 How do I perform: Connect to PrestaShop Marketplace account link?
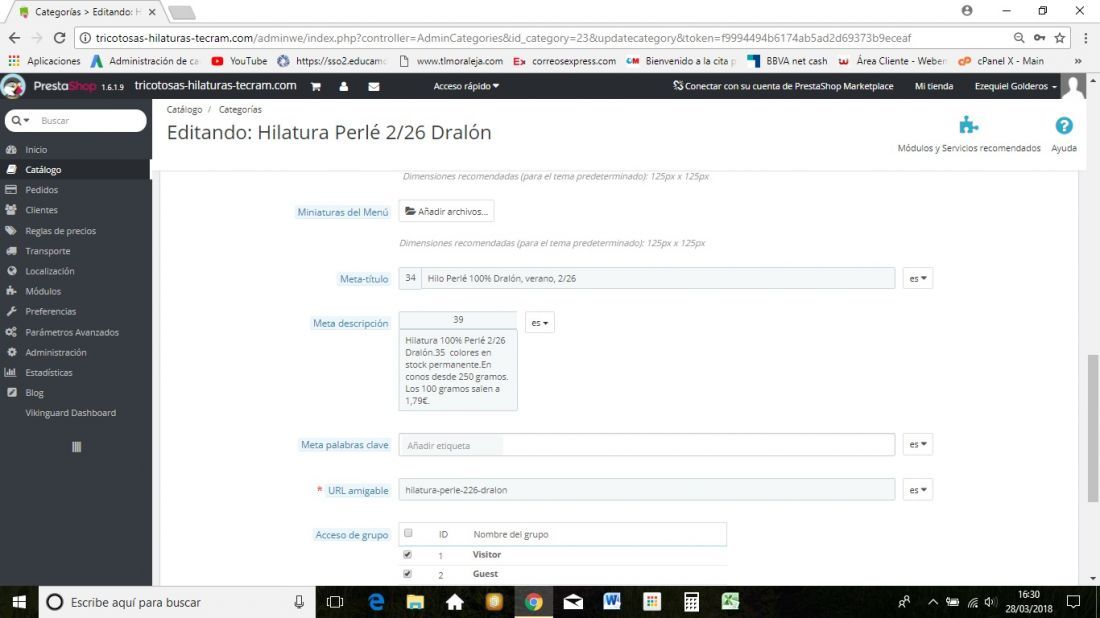[x=783, y=86]
